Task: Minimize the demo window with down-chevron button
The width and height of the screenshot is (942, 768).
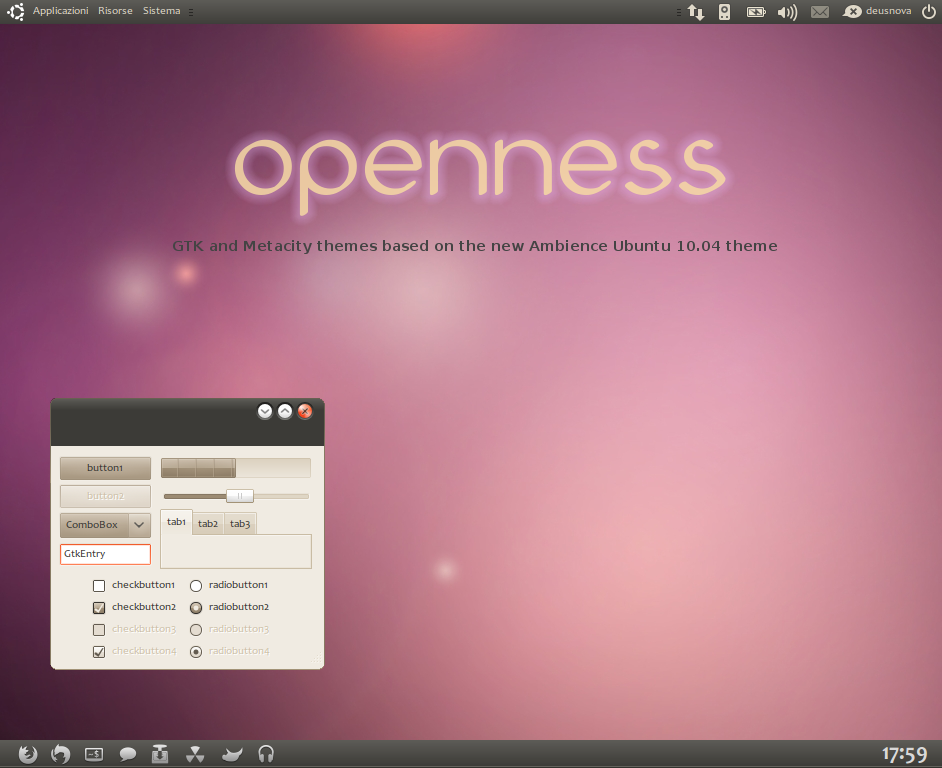Action: point(265,411)
